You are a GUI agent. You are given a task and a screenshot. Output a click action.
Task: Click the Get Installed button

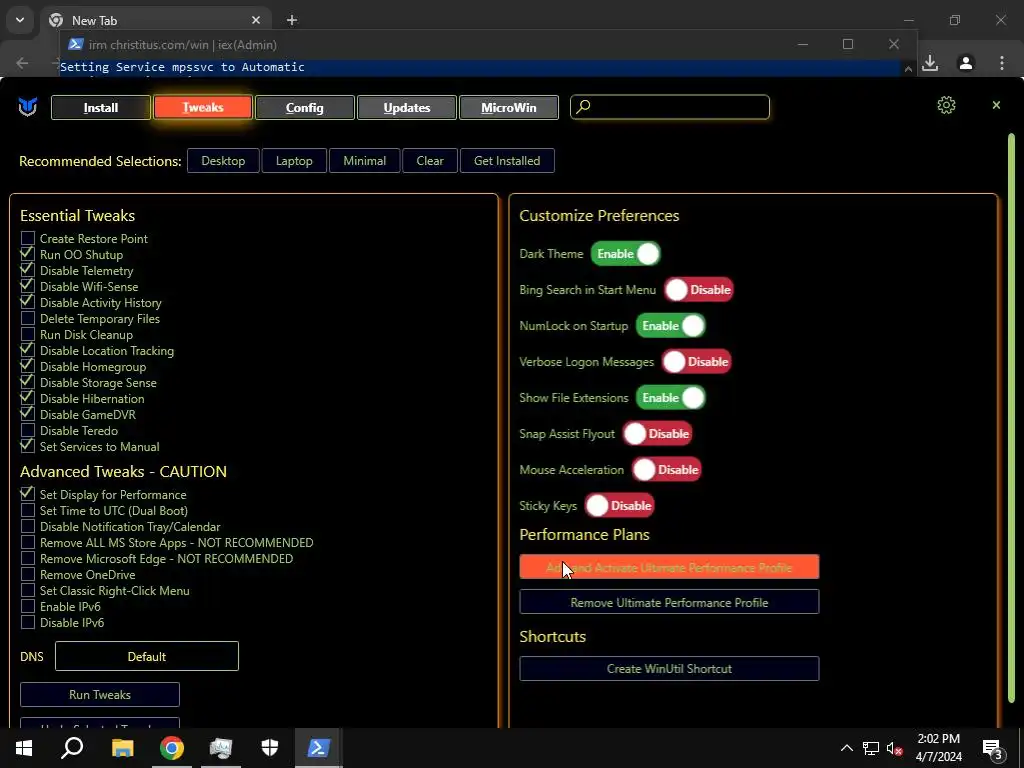point(507,161)
